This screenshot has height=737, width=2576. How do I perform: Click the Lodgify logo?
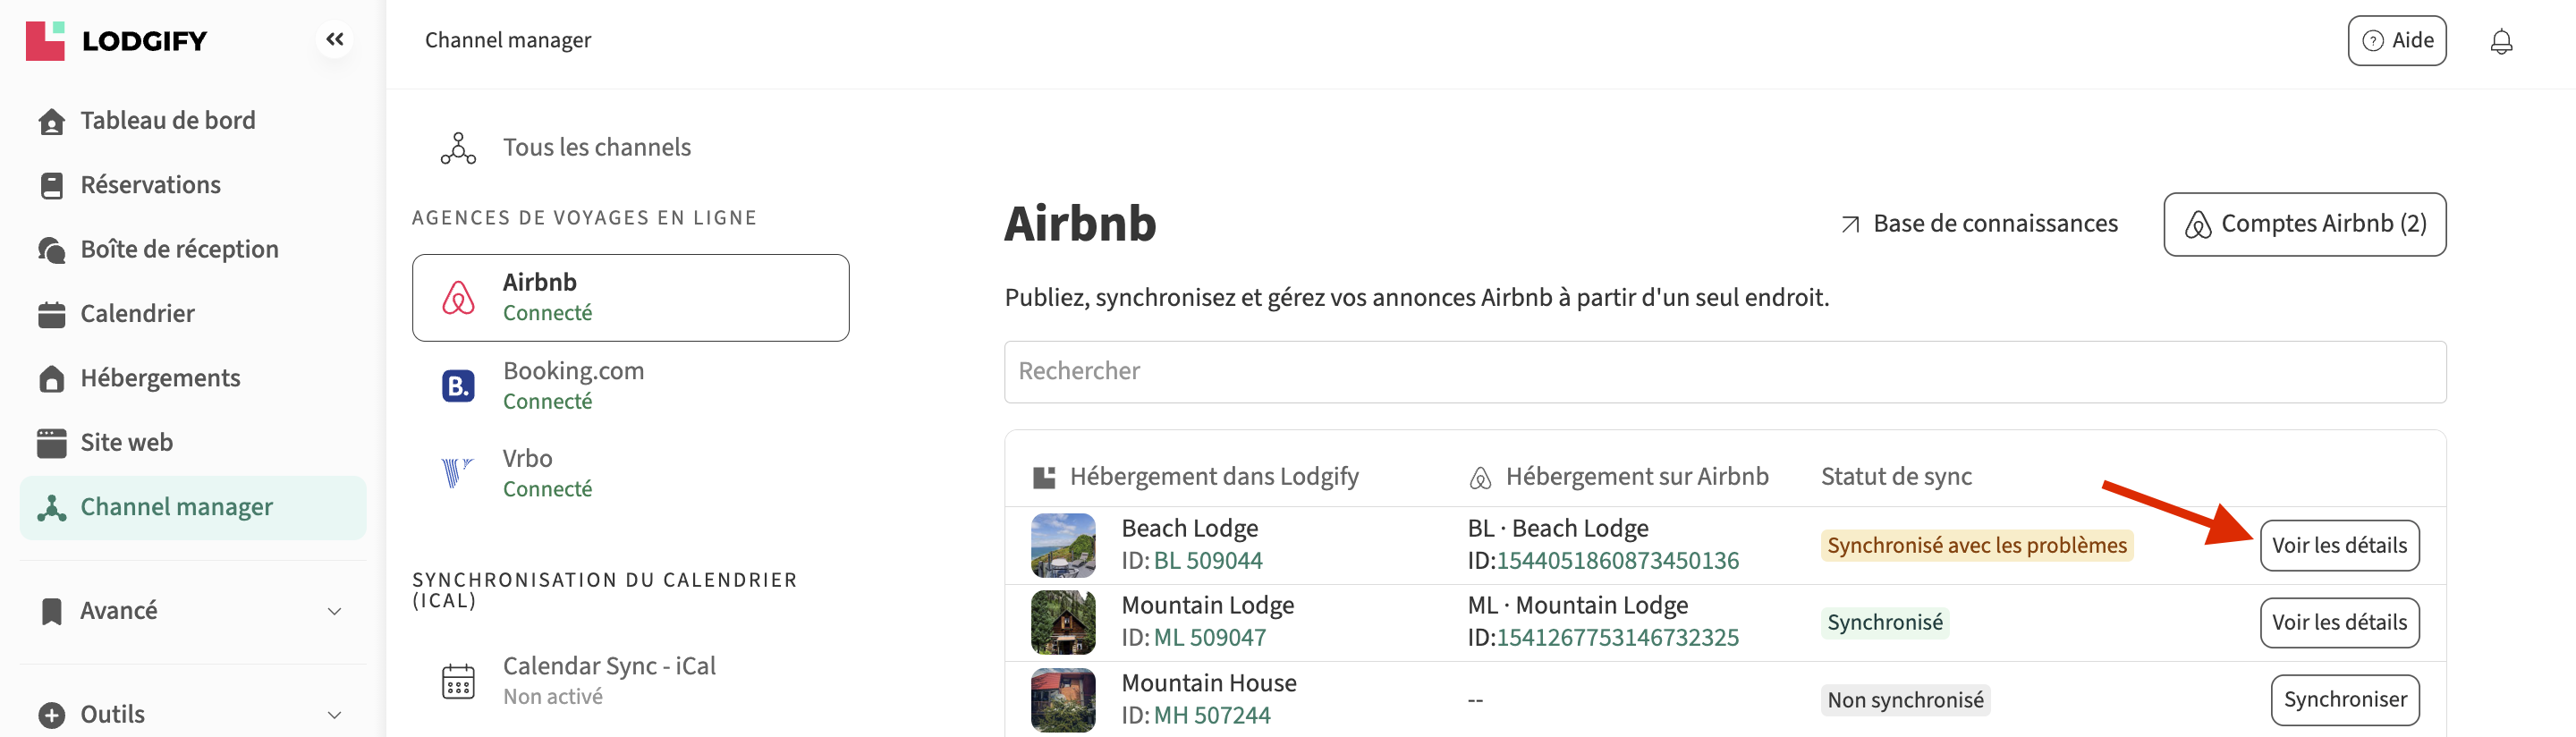[116, 41]
